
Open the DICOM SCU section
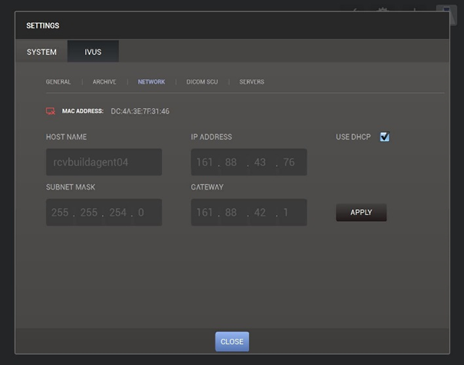pyautogui.click(x=202, y=82)
